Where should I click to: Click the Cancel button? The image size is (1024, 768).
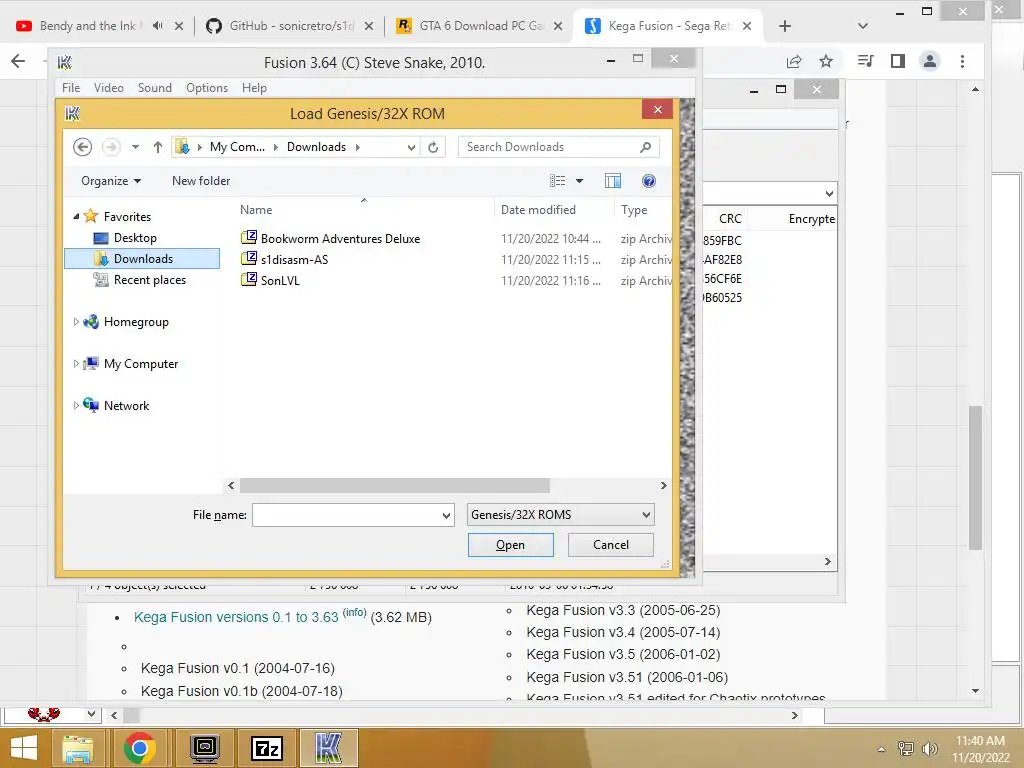(x=611, y=545)
